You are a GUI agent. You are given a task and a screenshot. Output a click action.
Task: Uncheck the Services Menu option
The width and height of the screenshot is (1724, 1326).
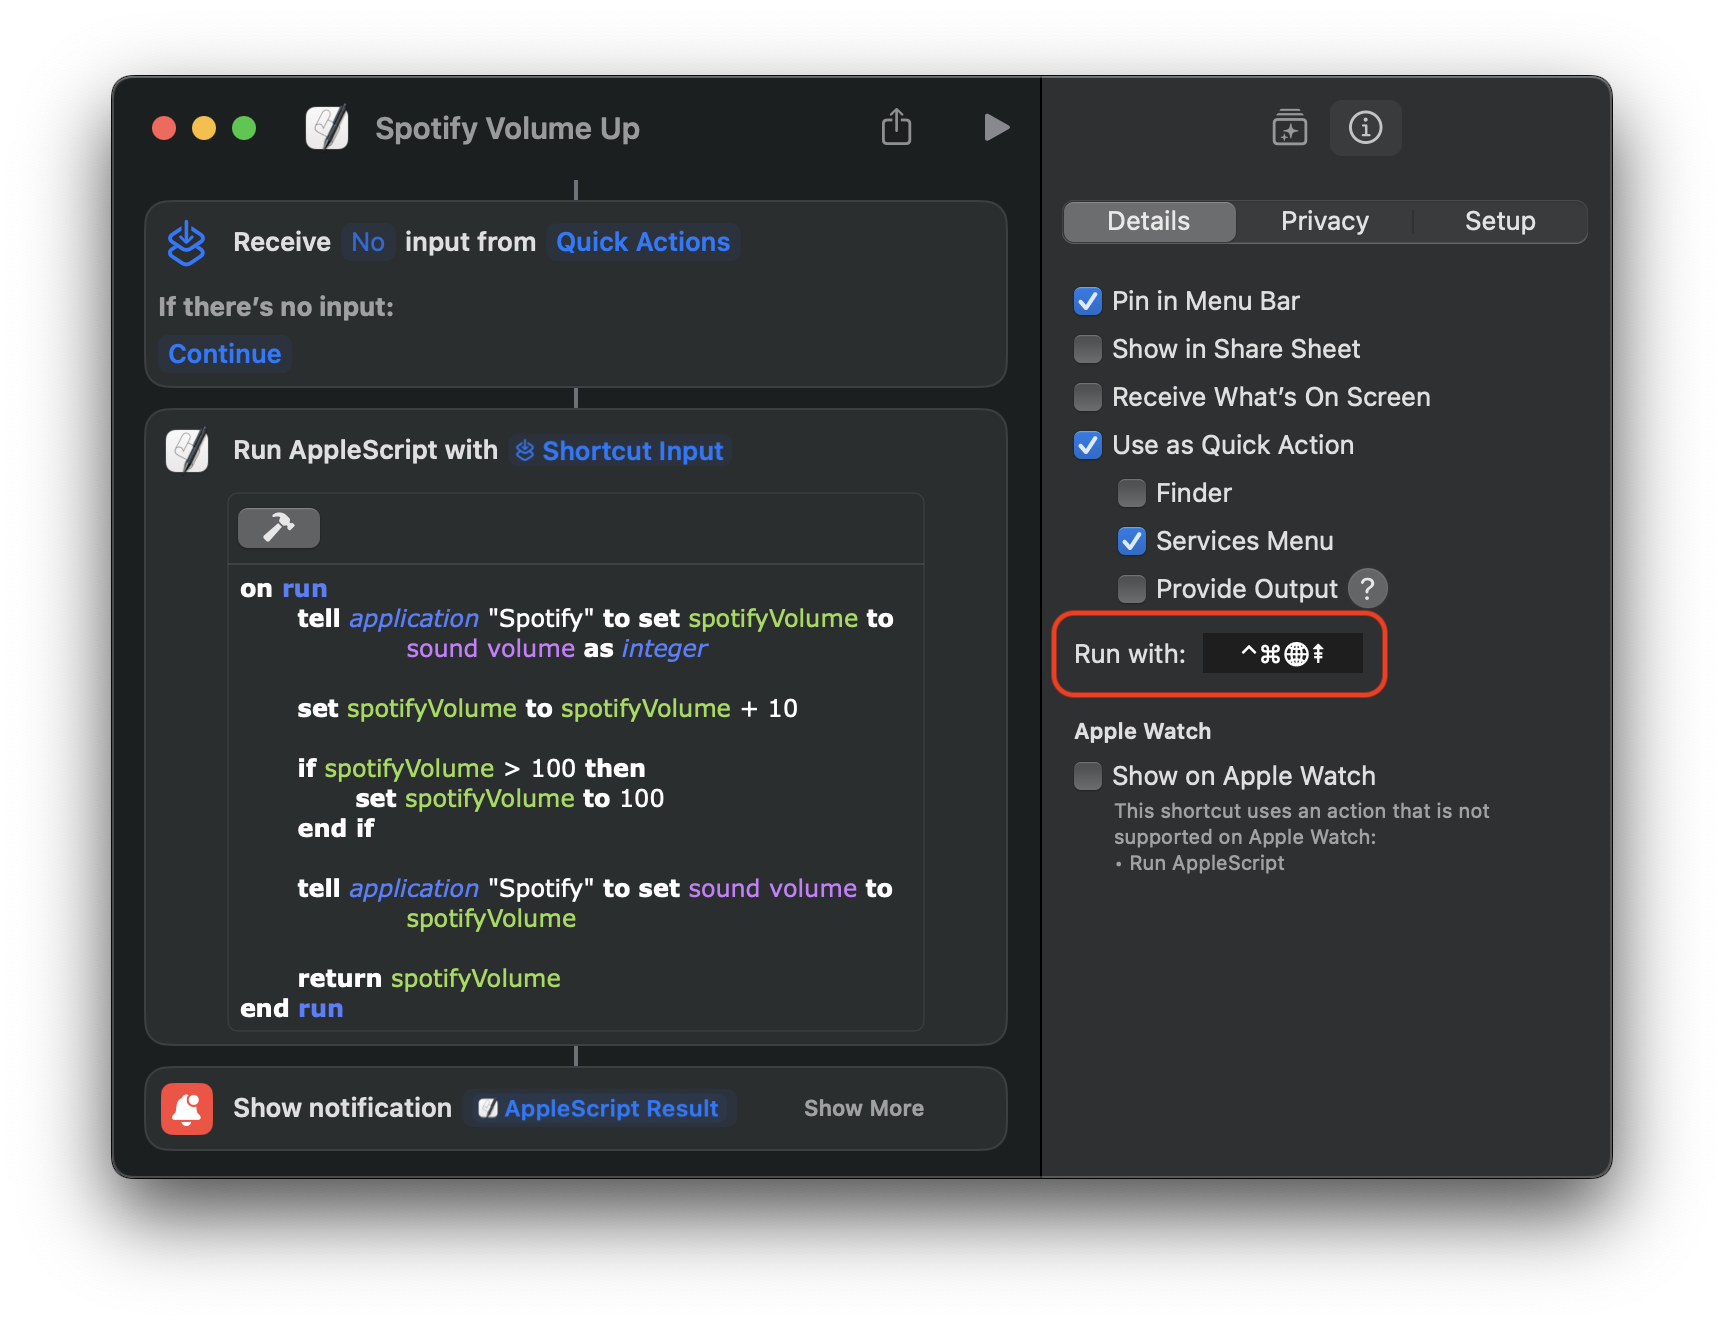[1132, 541]
